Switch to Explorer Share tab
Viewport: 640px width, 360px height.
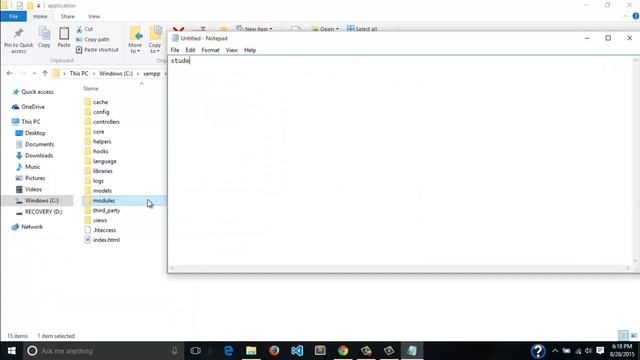tap(68, 16)
